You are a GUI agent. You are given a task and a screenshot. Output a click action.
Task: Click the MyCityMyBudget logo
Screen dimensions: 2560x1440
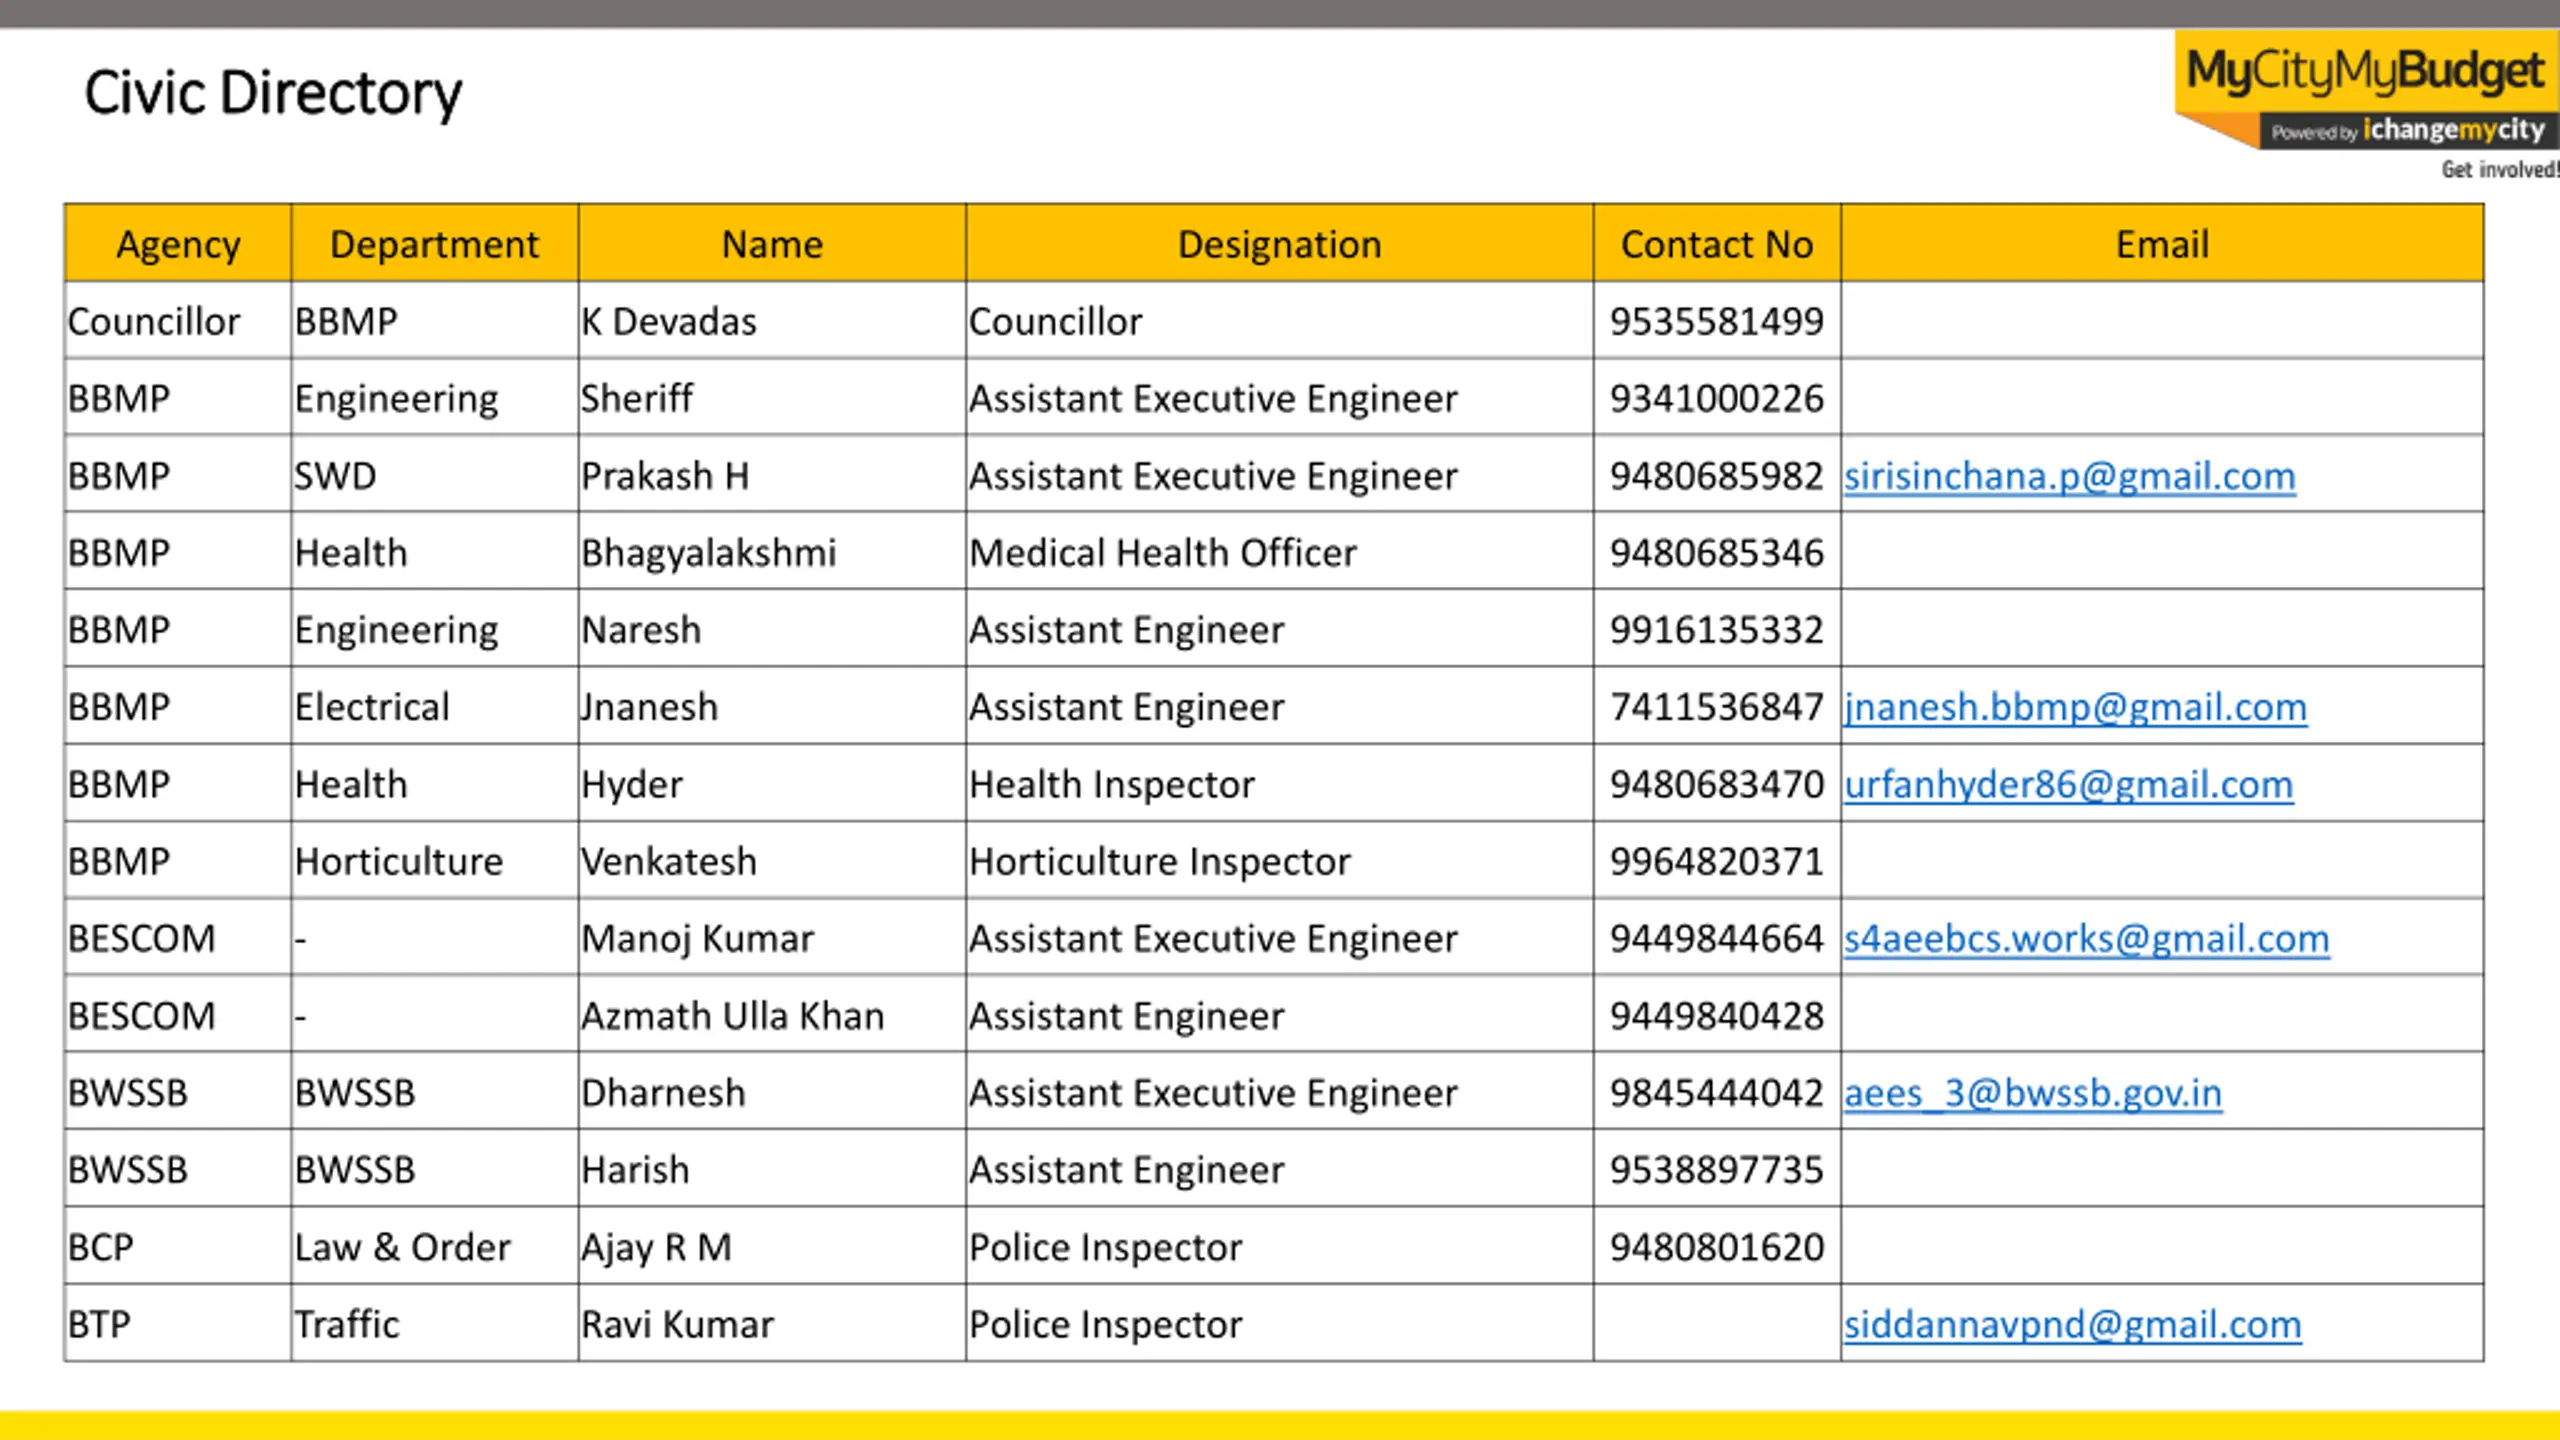[x=2365, y=72]
